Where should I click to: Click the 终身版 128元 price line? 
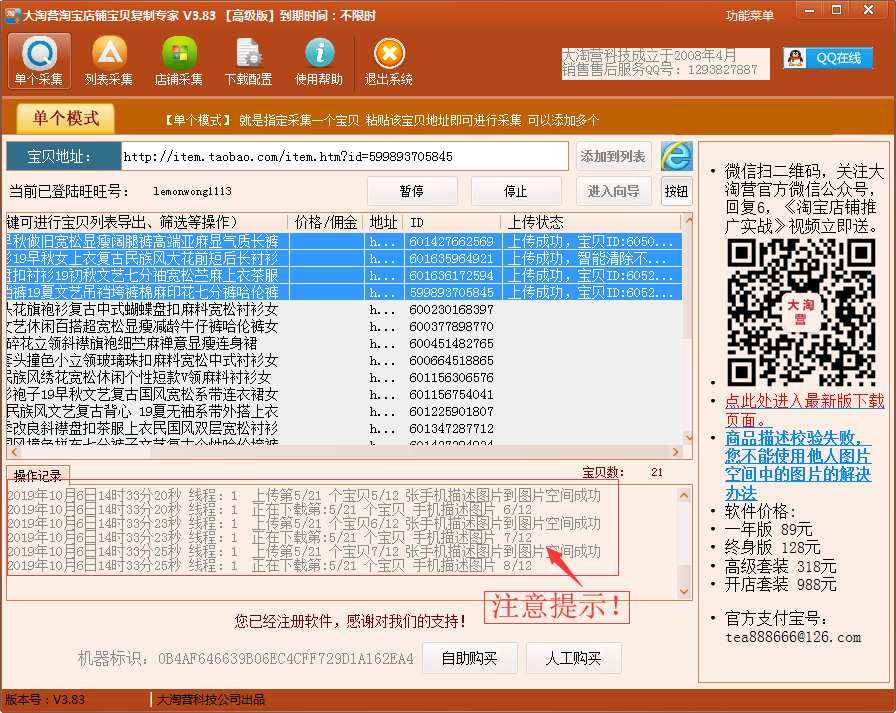pyautogui.click(x=773, y=547)
